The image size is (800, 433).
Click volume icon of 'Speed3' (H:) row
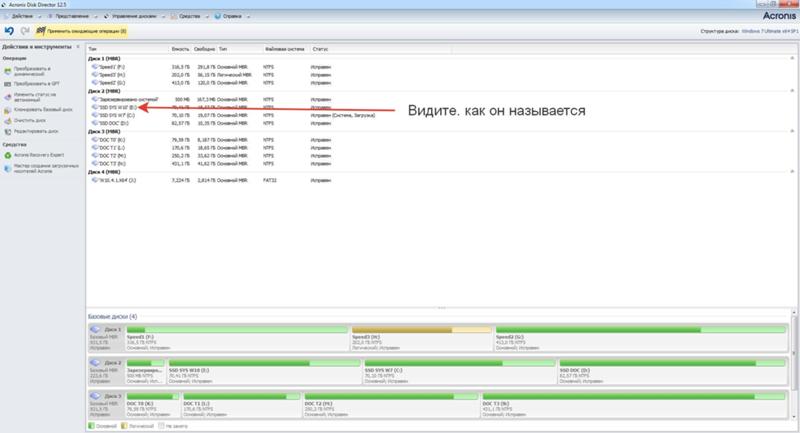[95, 74]
